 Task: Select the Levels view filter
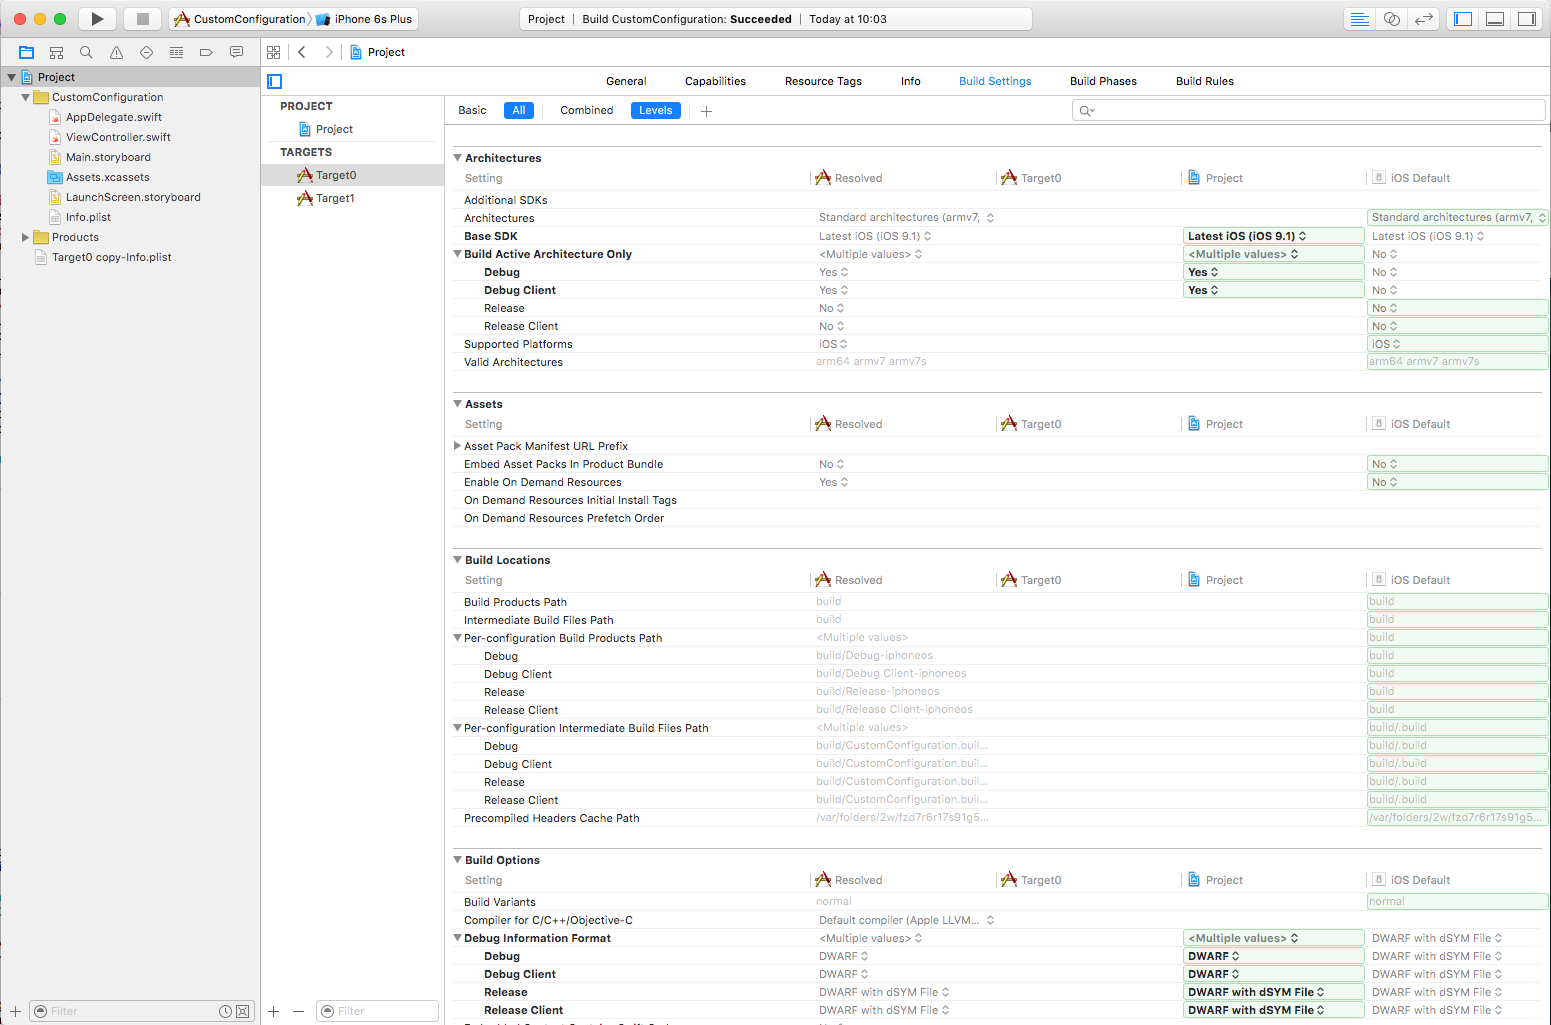coord(655,111)
